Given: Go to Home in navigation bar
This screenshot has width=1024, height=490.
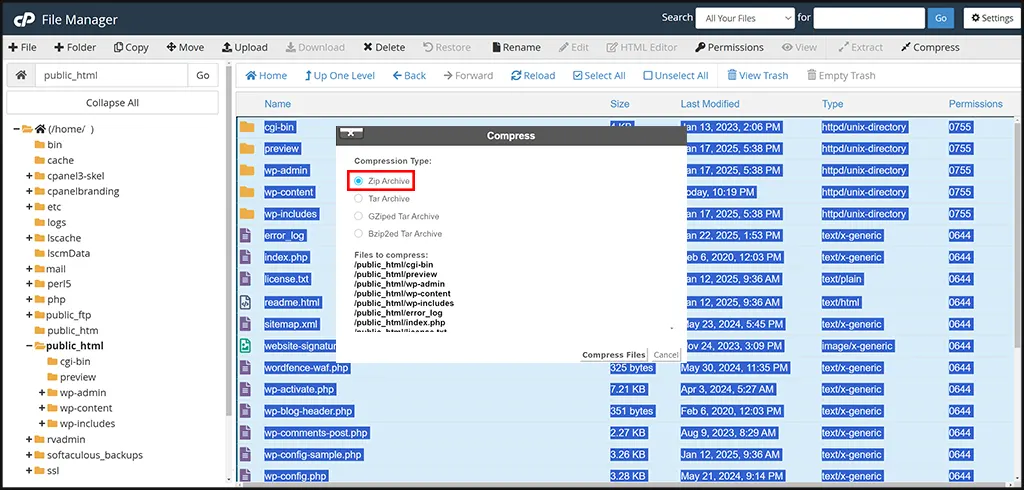Looking at the screenshot, I should coord(266,76).
